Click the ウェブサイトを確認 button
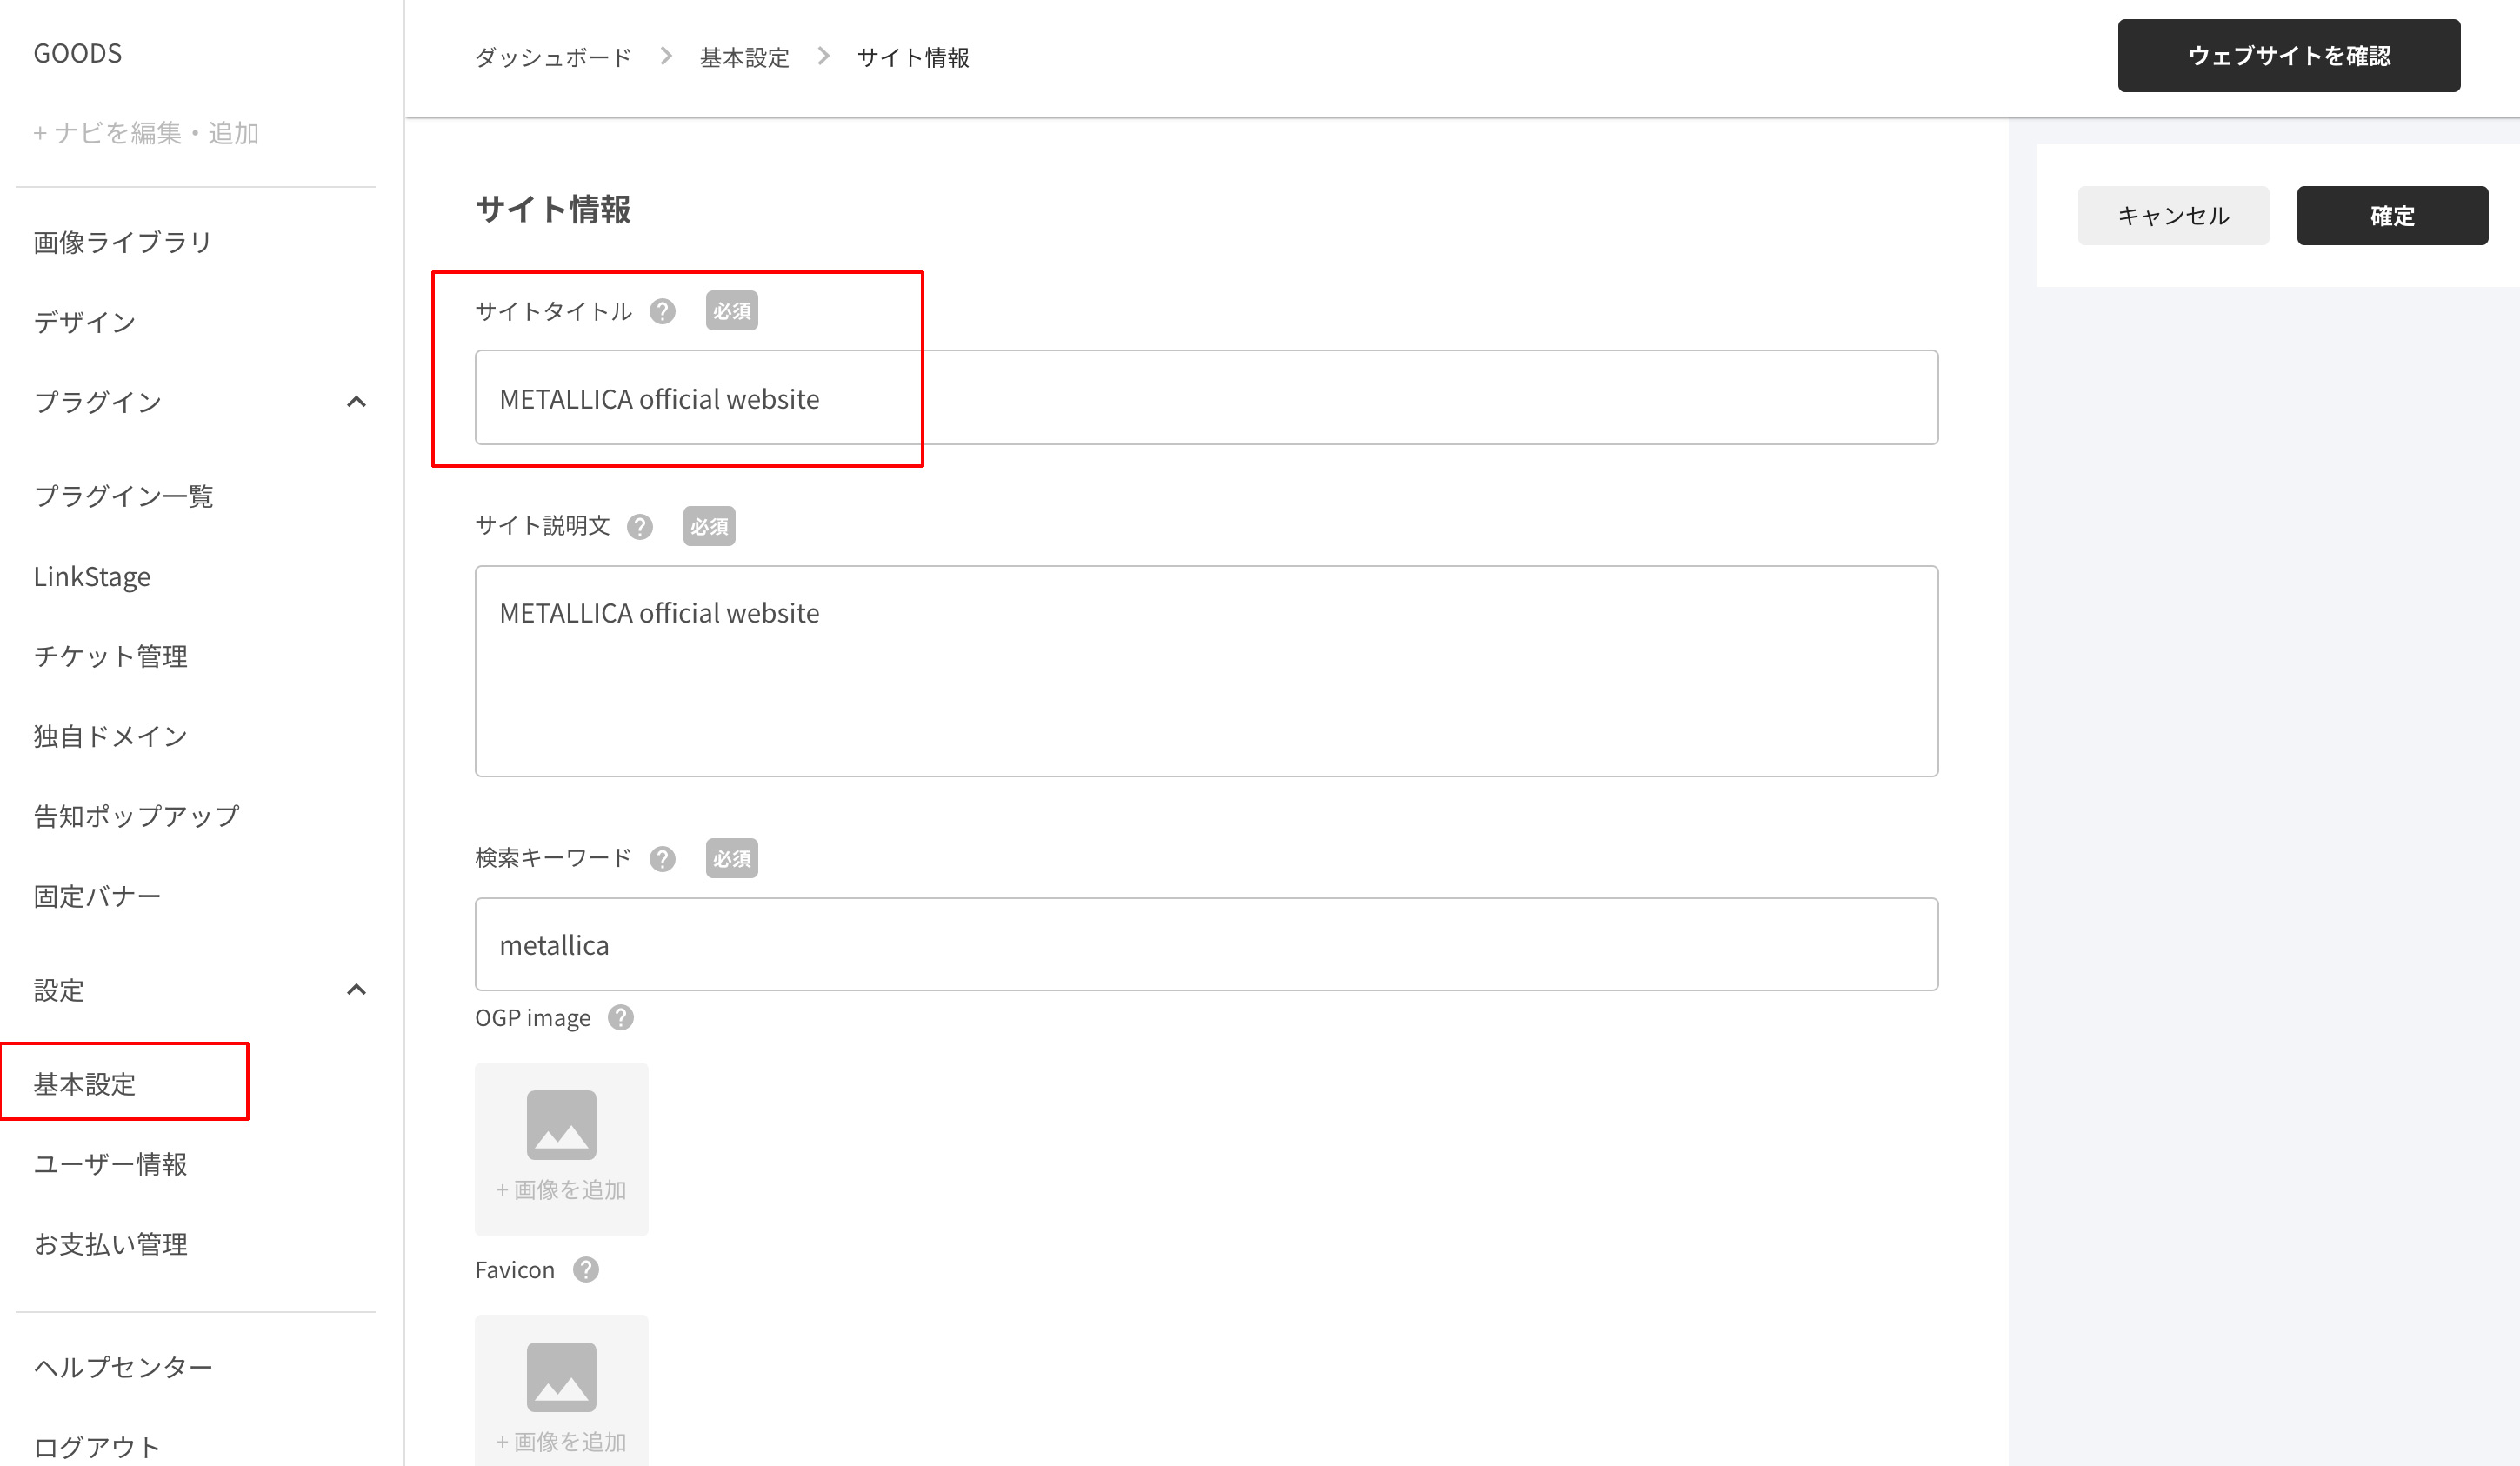Image resolution: width=2520 pixels, height=1466 pixels. [x=2289, y=56]
